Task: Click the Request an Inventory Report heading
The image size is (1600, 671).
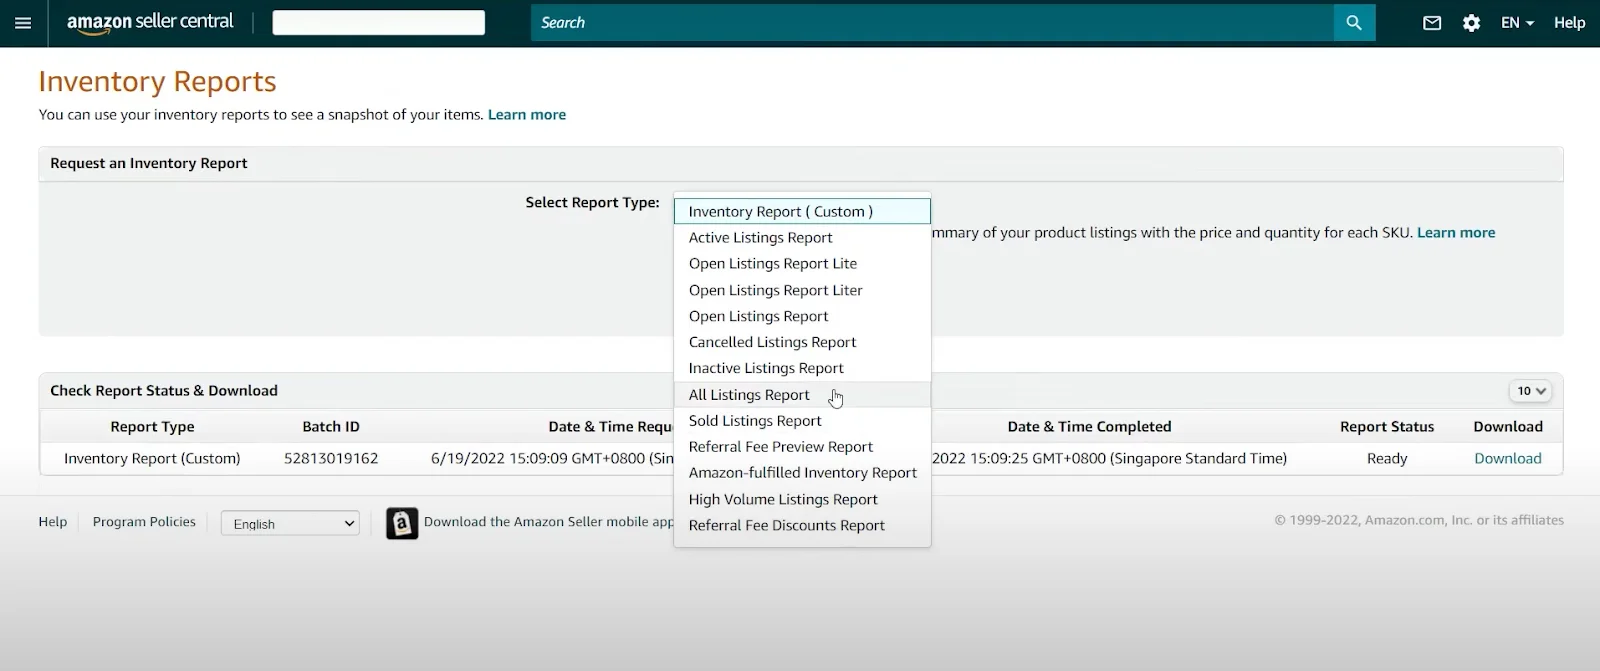Action: (x=149, y=163)
